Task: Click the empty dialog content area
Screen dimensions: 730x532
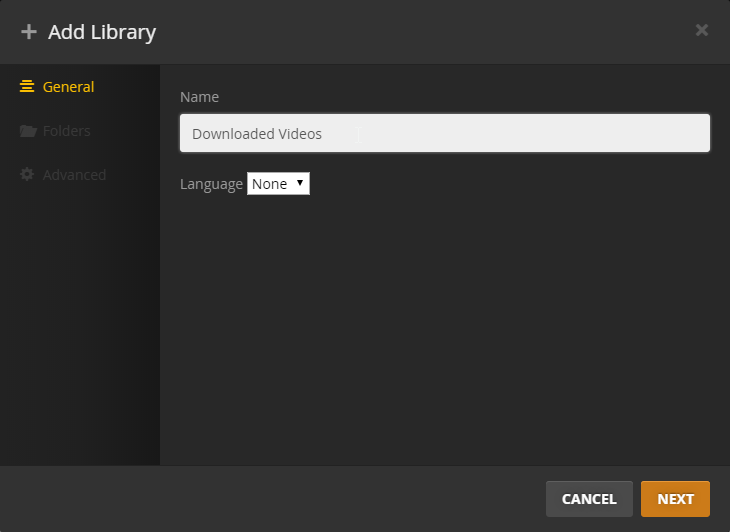Action: pos(445,326)
